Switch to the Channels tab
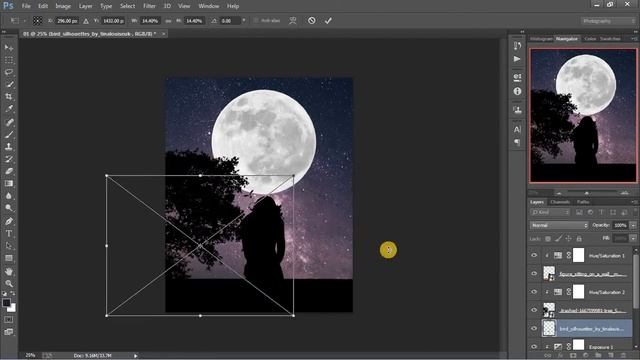640x360 pixels. click(x=560, y=202)
